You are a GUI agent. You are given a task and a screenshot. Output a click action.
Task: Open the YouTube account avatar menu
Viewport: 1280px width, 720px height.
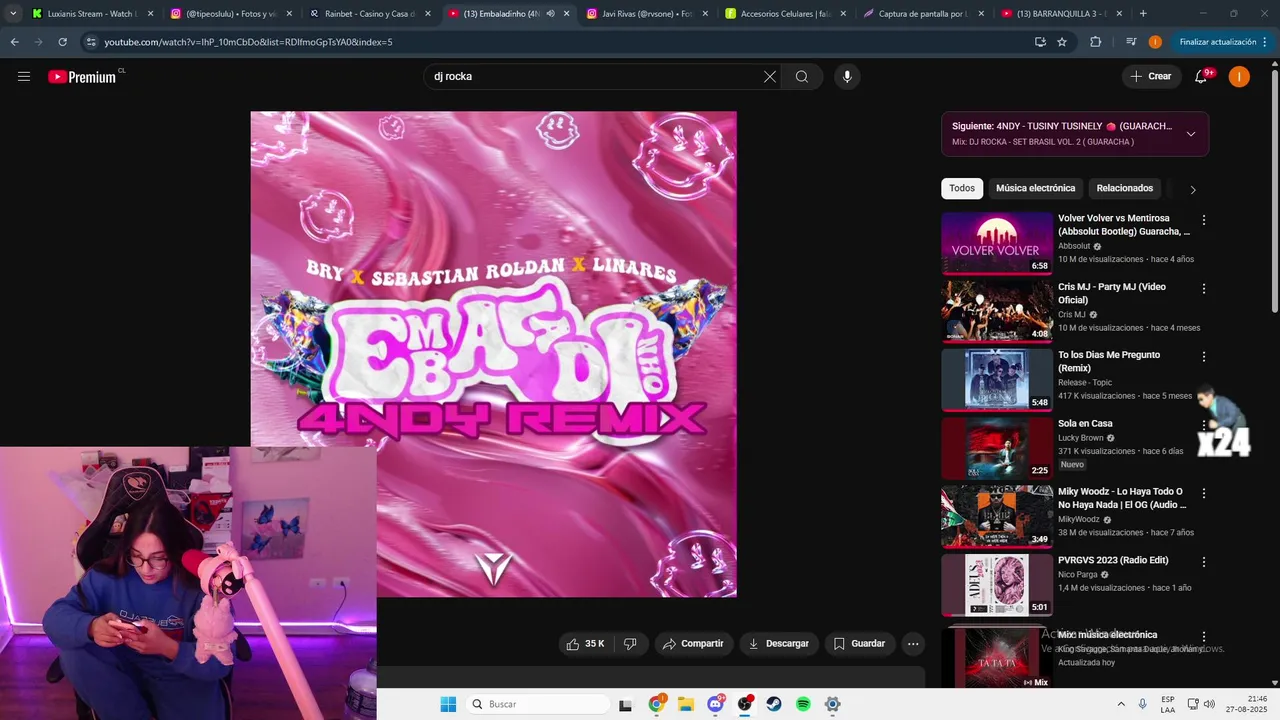1239,77
